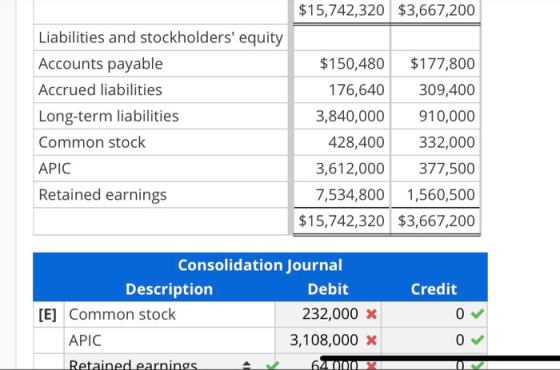Select the Accounts payable row label
560x370 pixels.
click(101, 64)
